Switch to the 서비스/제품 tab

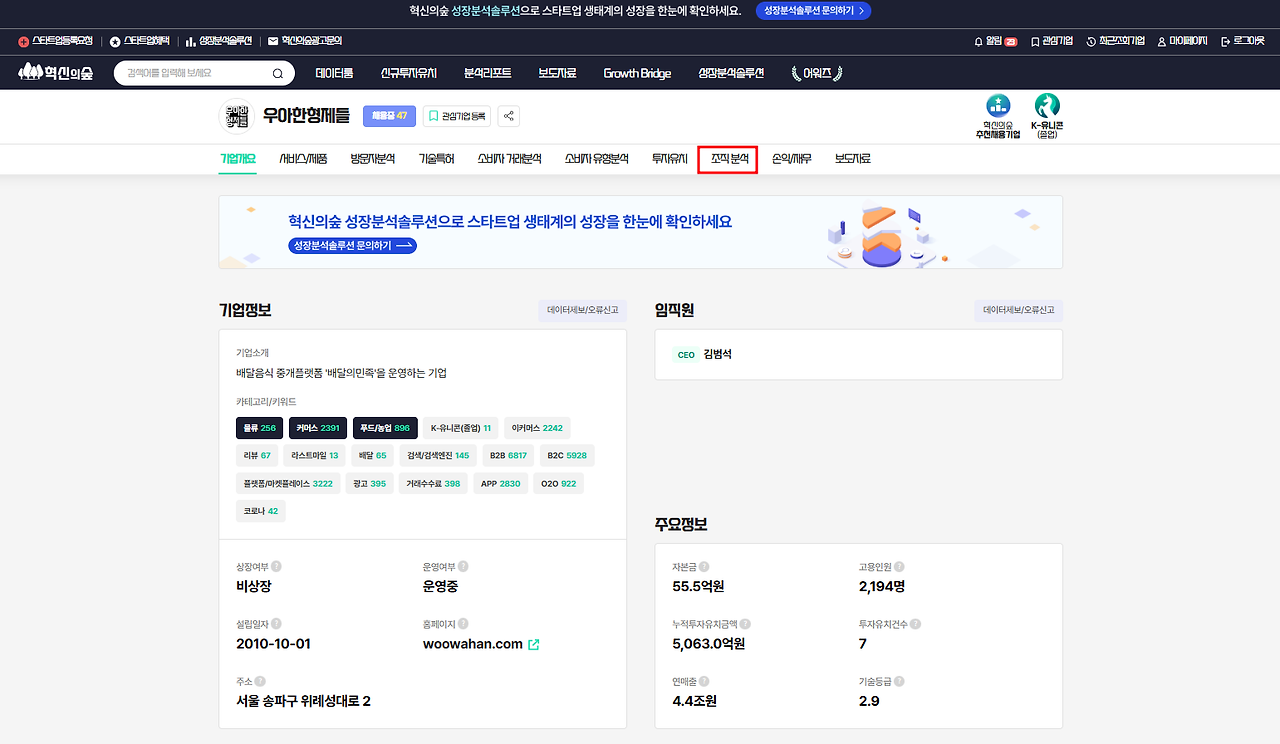pyautogui.click(x=303, y=158)
